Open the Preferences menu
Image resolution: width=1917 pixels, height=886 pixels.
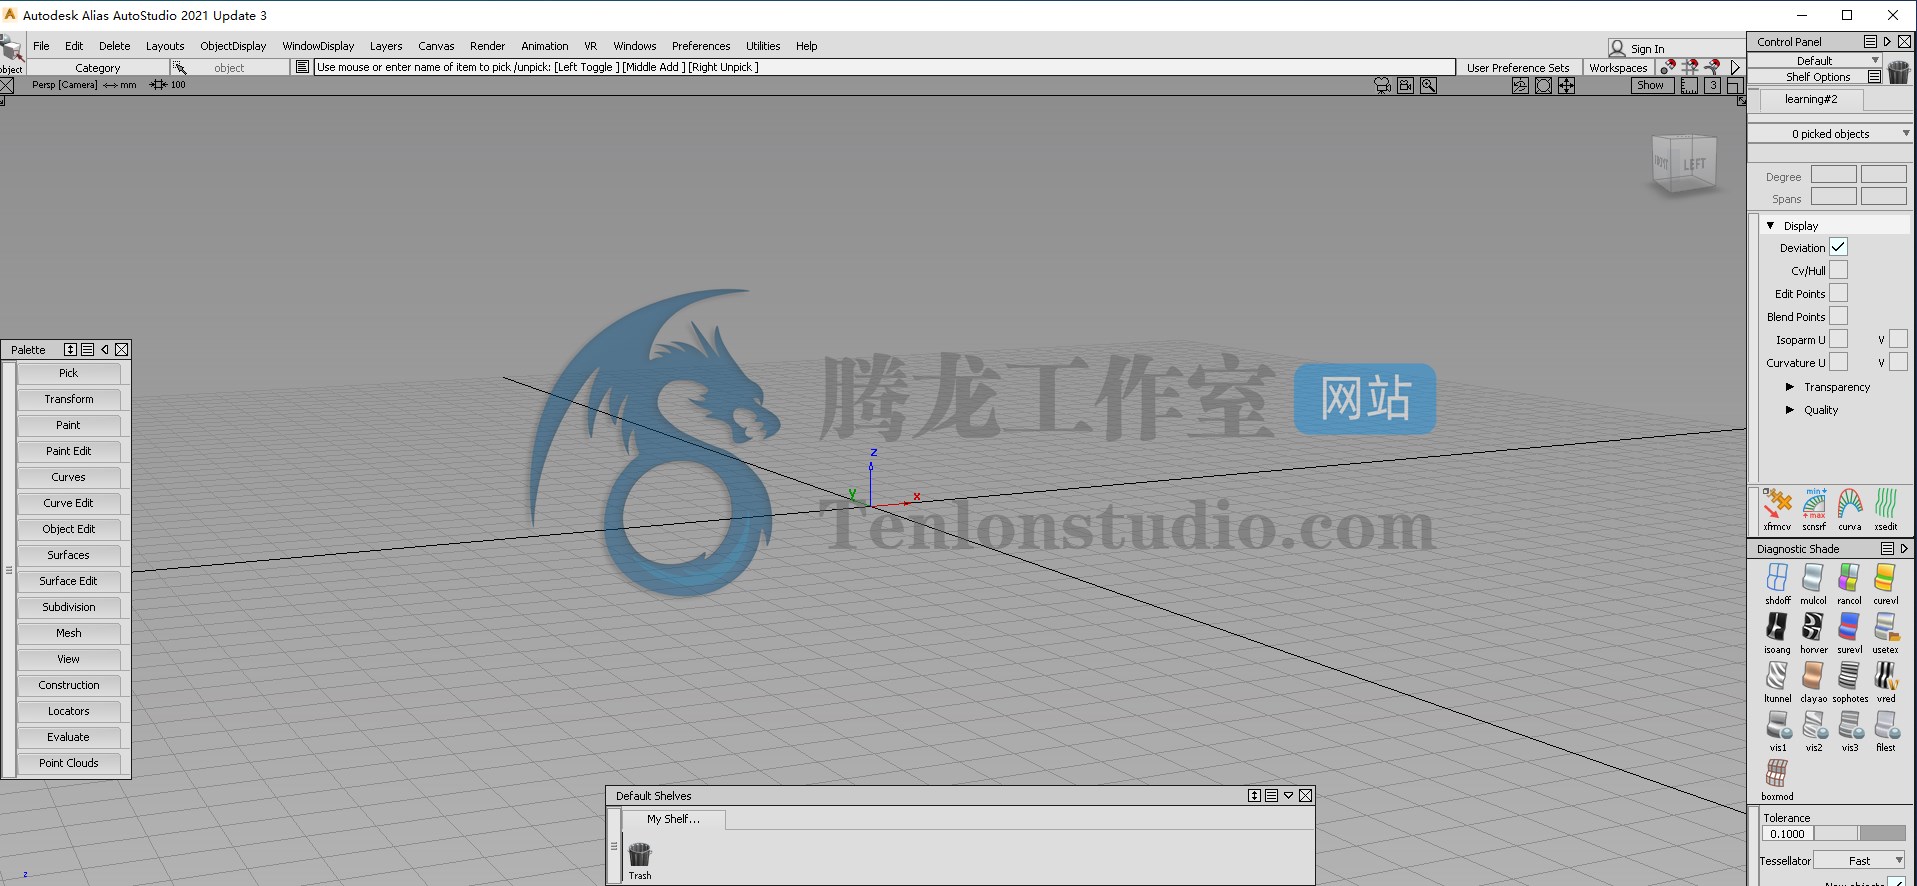[x=701, y=46]
